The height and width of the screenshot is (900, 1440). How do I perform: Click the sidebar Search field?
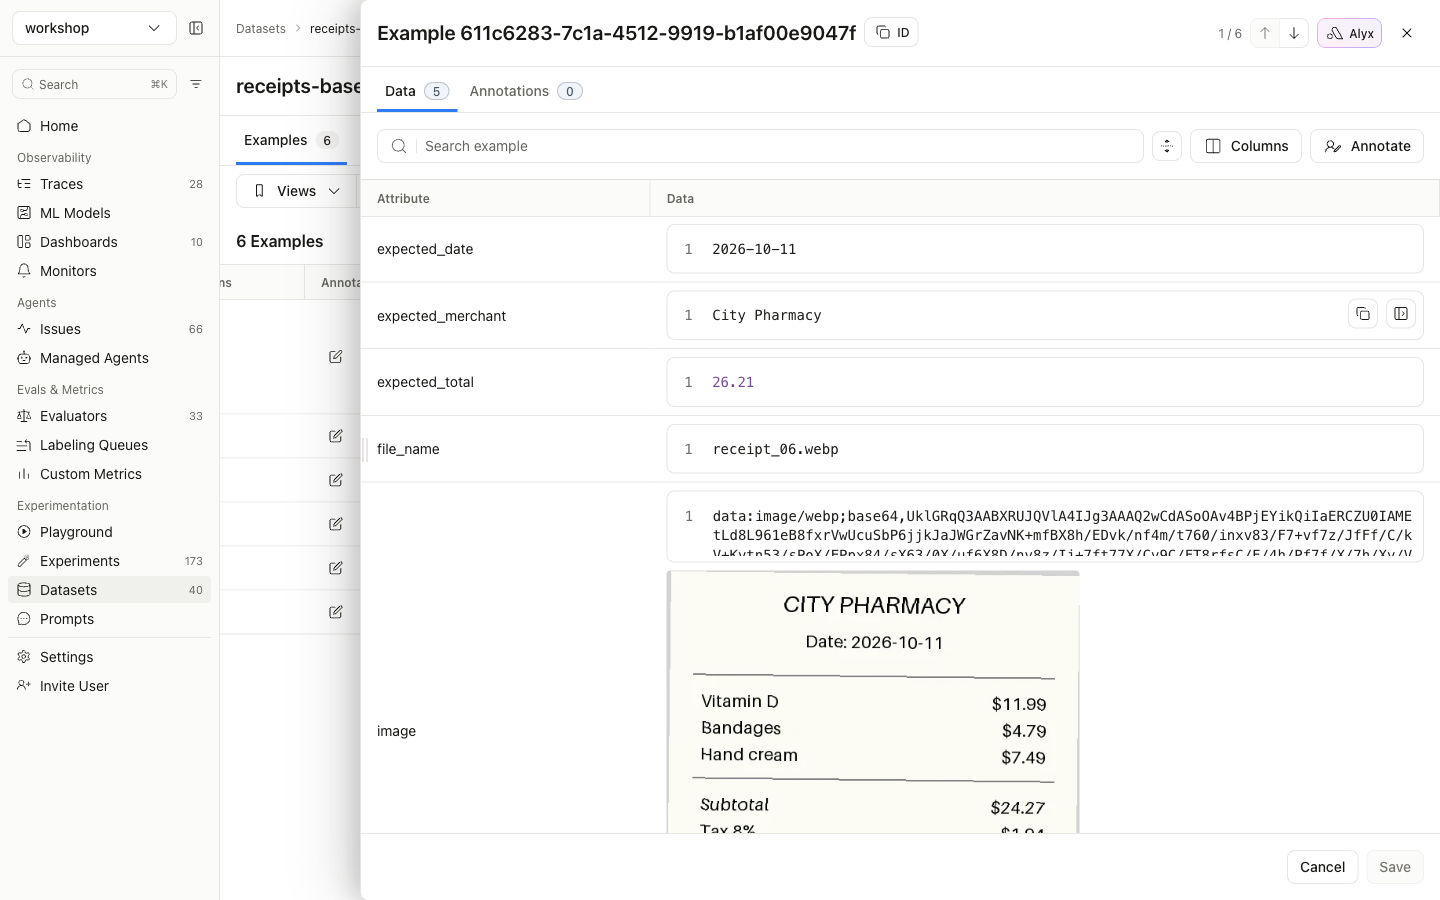coord(94,84)
